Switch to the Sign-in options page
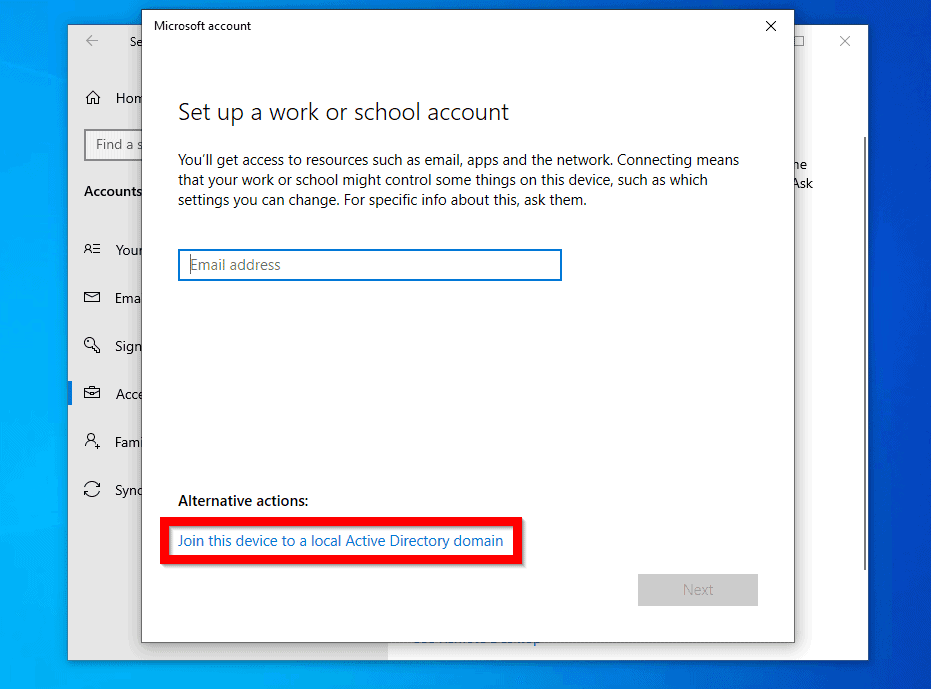 (118, 345)
